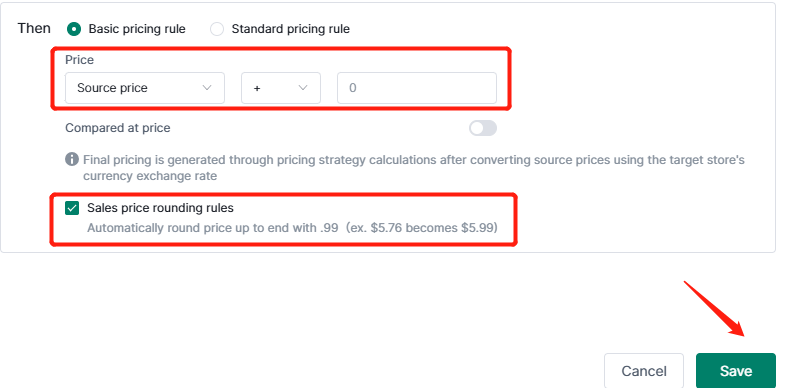Viewport: 801px width, 388px height.
Task: Select the Basic pricing rule radio button
Action: coord(74,29)
